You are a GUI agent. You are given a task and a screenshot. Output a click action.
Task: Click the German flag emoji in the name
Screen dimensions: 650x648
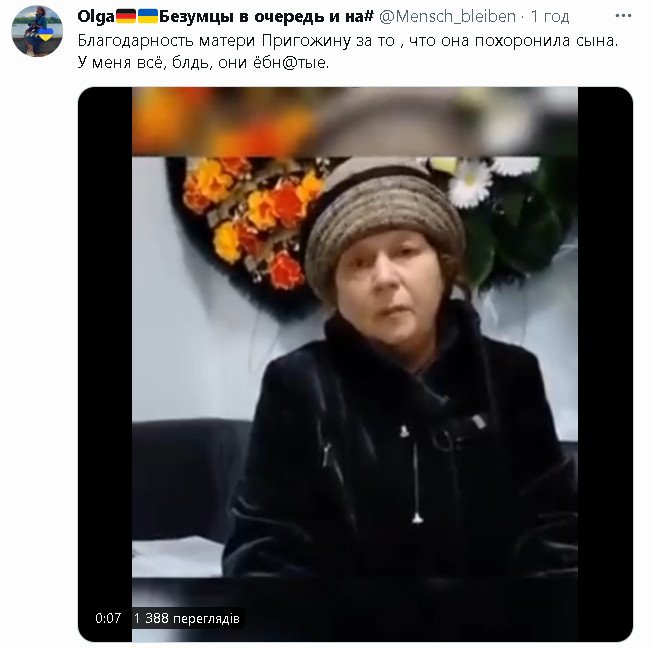[x=126, y=16]
